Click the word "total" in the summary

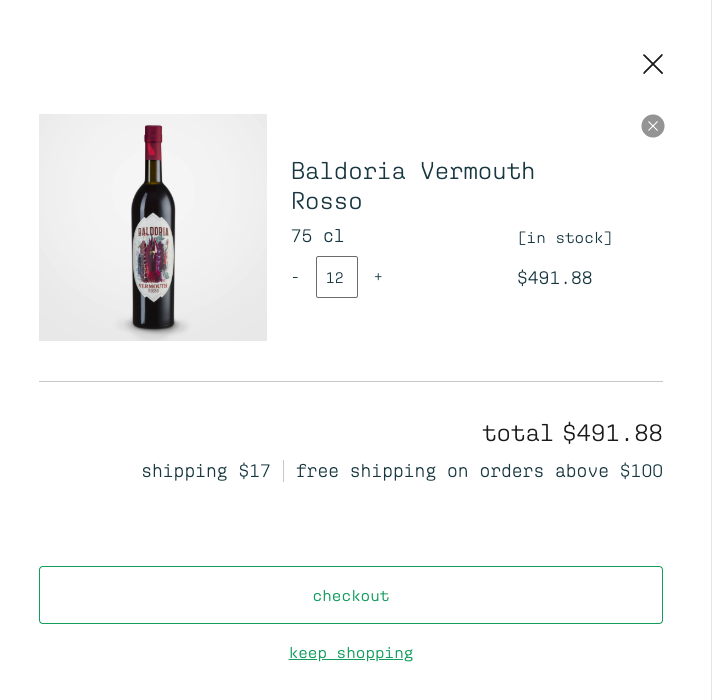tap(517, 433)
